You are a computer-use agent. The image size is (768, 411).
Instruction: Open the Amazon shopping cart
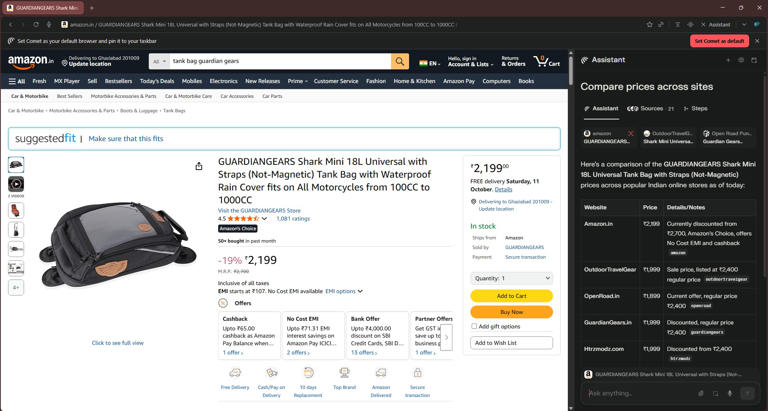coord(547,61)
